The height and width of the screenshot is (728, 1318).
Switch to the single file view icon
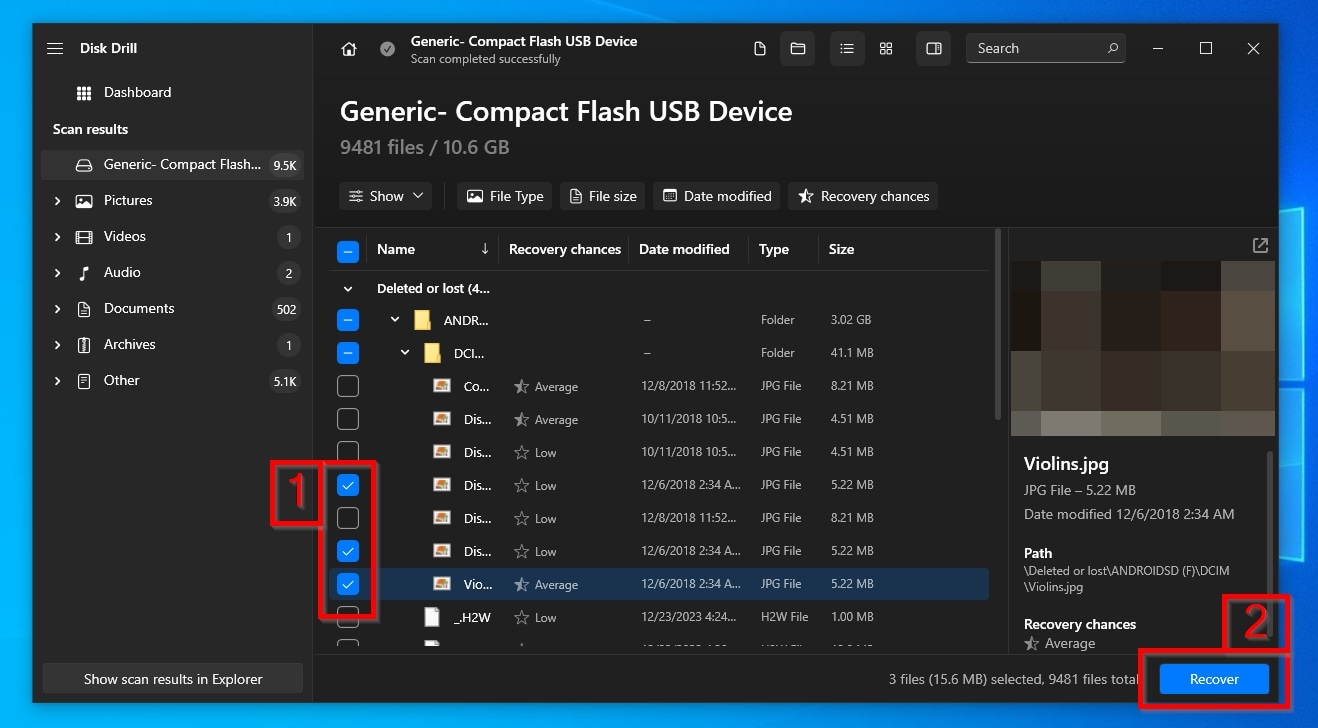760,49
